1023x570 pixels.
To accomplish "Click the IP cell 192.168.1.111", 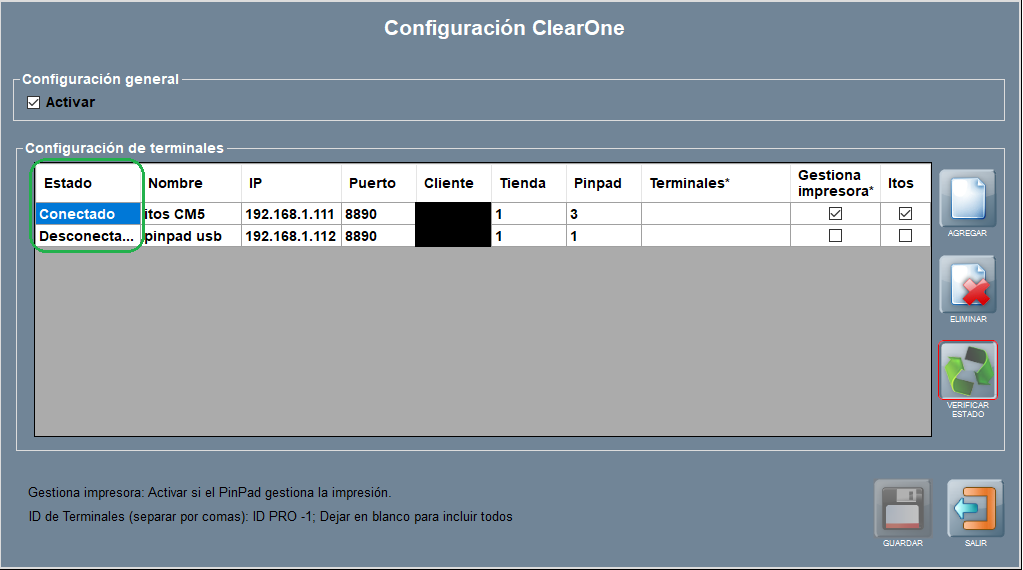I will pyautogui.click(x=290, y=214).
